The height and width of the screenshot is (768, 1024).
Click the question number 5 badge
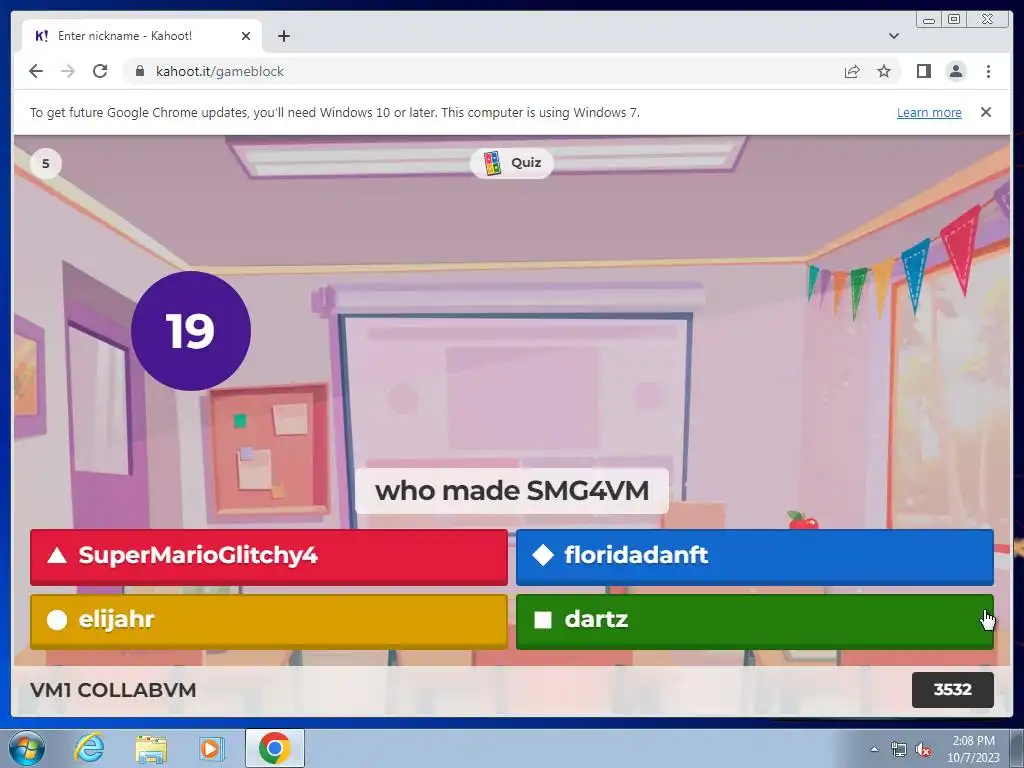(46, 163)
